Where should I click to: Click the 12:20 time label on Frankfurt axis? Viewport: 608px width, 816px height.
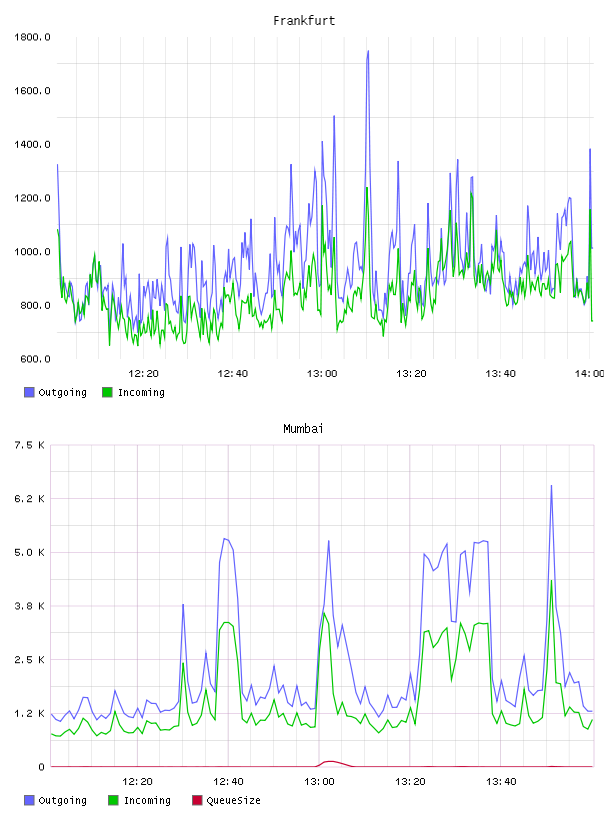pos(143,373)
